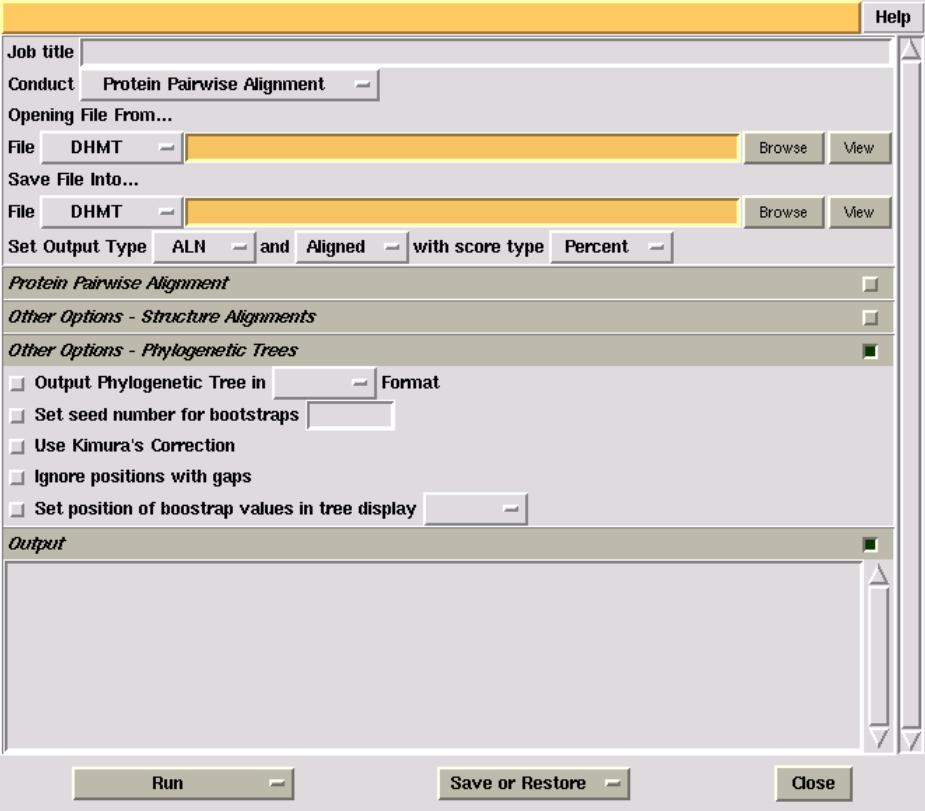Screen dimensions: 925x811
Task: Open the Percent score type dropdown
Action: tap(611, 247)
